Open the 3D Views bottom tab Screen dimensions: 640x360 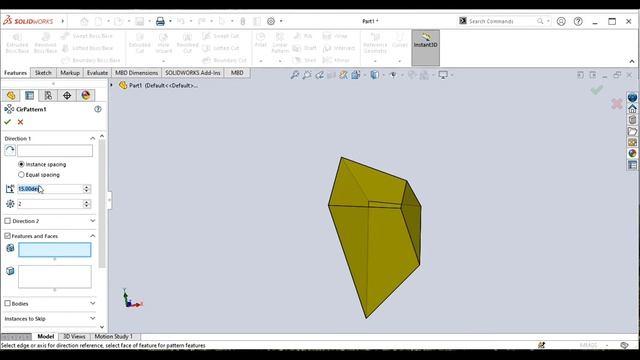click(74, 336)
